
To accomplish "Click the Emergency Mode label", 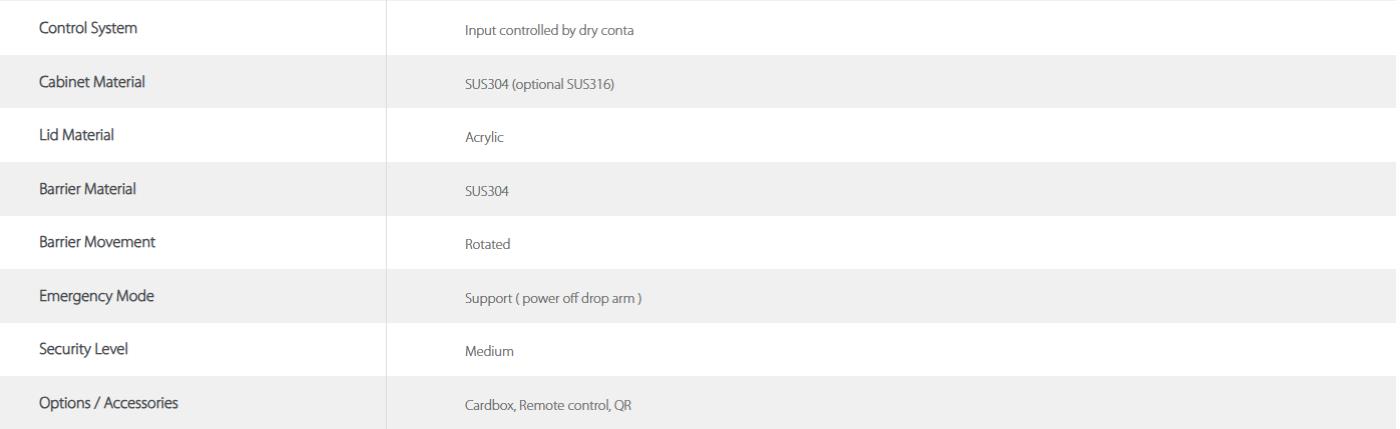I will [96, 296].
